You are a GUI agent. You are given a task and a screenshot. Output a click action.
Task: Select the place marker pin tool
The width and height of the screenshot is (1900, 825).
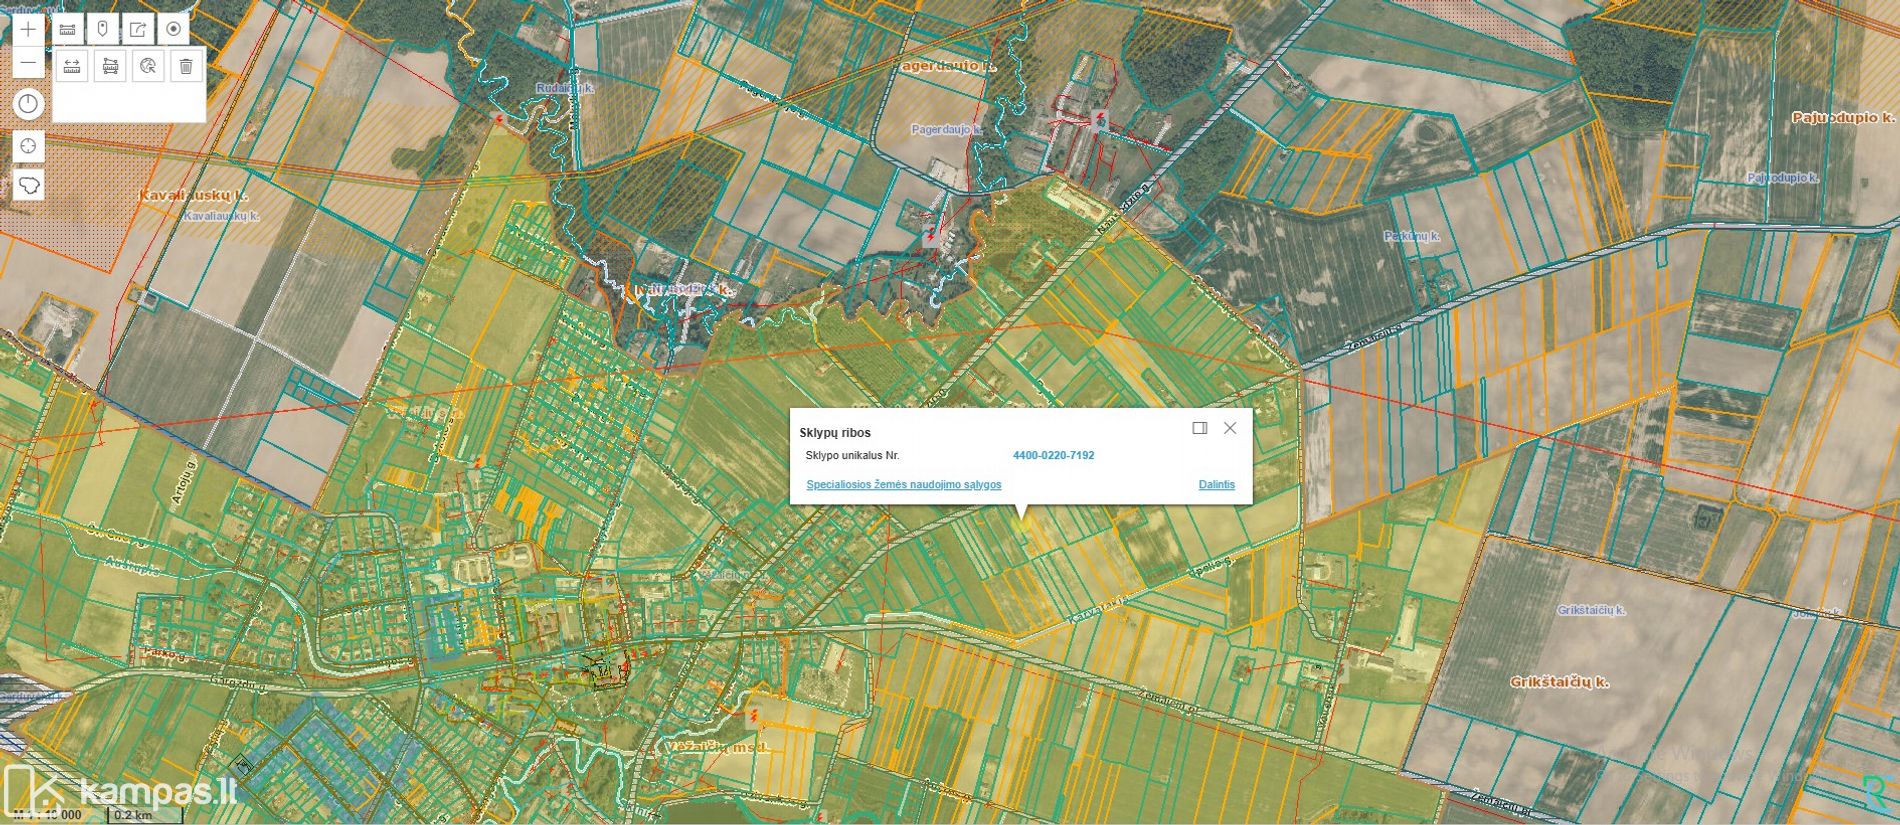click(x=102, y=29)
